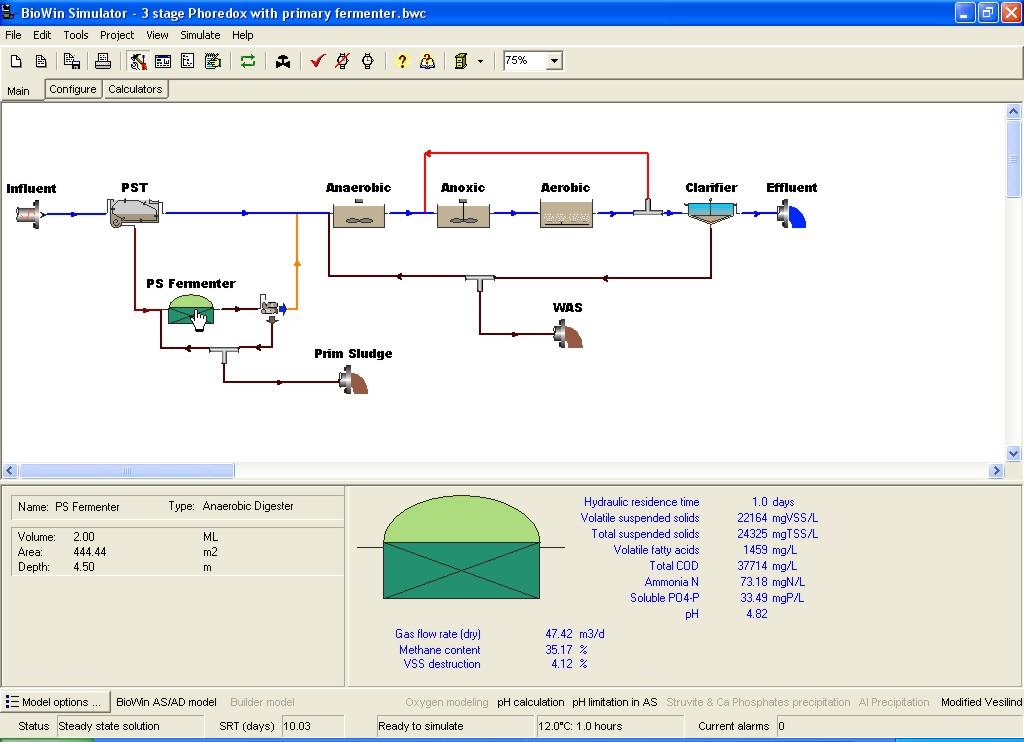The height and width of the screenshot is (742, 1024).
Task: Click the 'Modified Vesilind' status text
Action: (982, 702)
